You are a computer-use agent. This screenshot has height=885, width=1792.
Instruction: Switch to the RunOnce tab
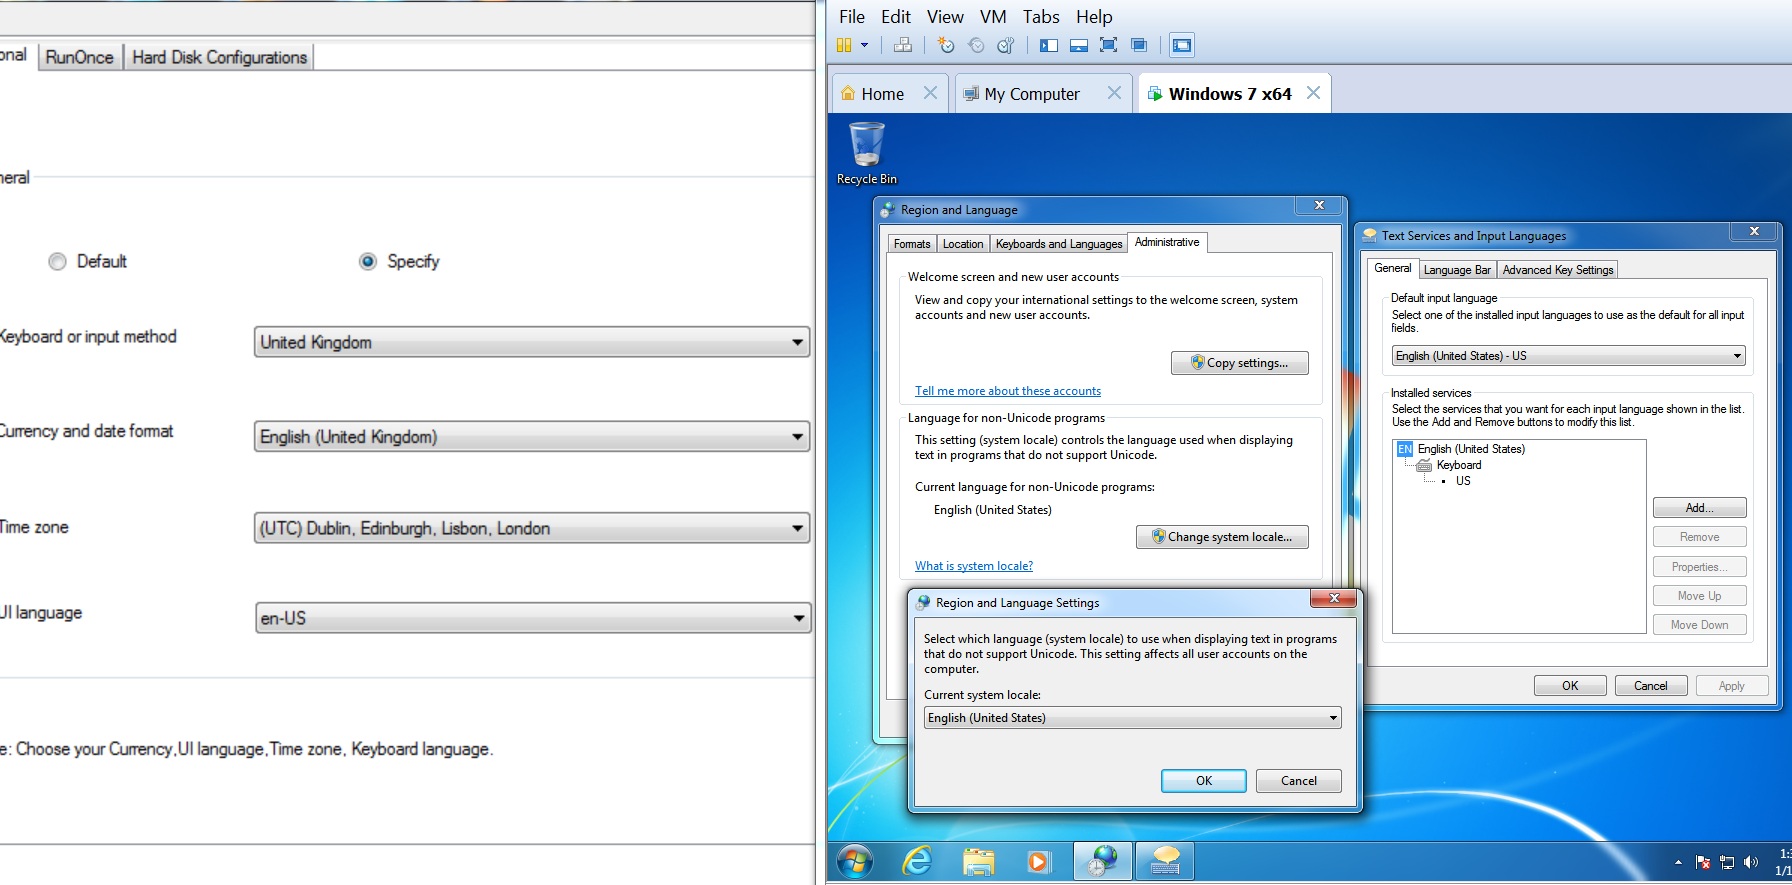80,57
